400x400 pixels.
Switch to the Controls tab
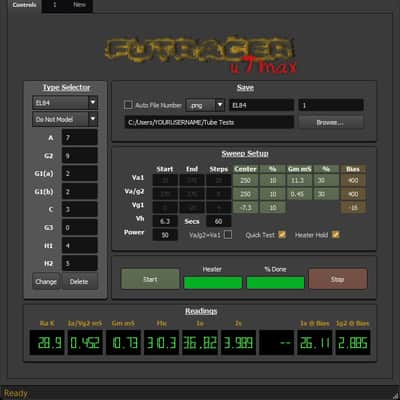click(x=24, y=5)
